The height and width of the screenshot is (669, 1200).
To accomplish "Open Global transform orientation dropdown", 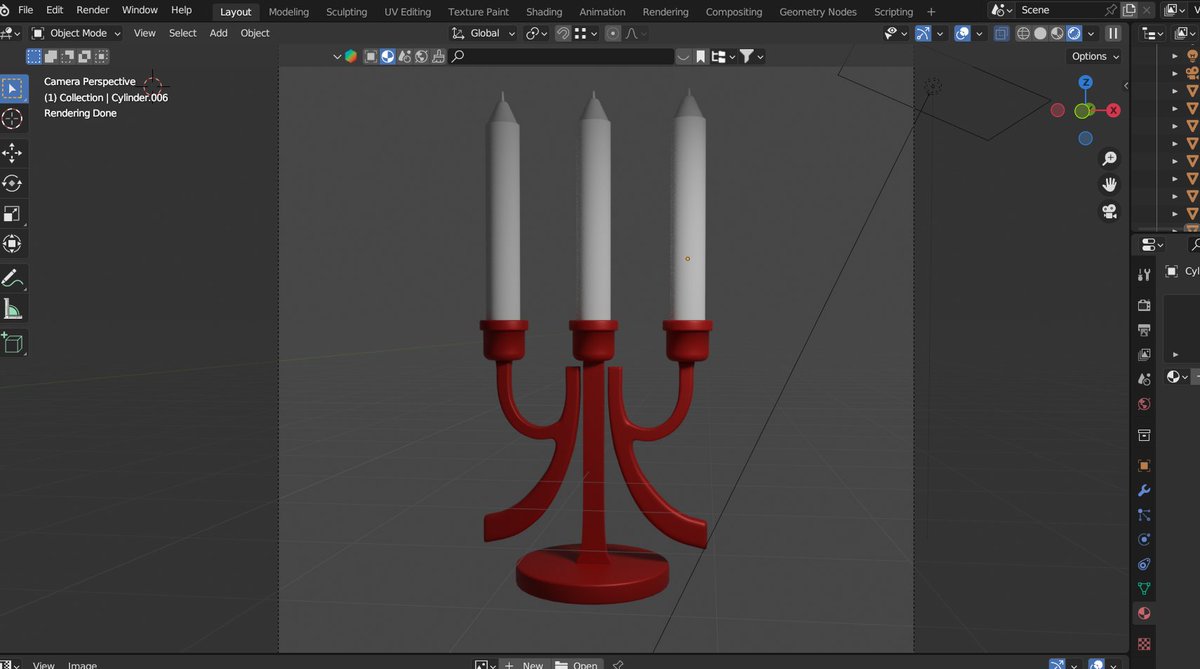I will [x=484, y=33].
